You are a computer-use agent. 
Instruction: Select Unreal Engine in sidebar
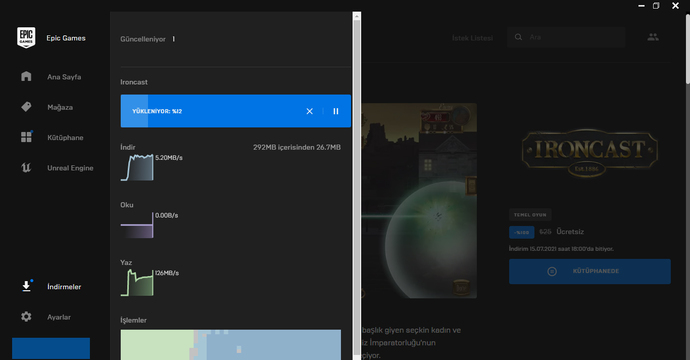tap(70, 168)
